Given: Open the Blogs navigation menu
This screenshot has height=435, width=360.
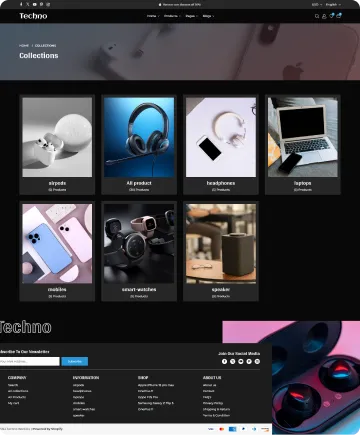Looking at the screenshot, I should (208, 16).
